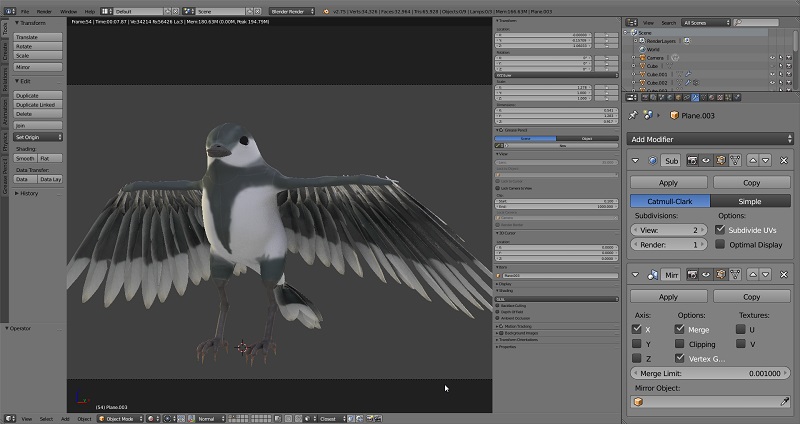Select the Simple subdivision type
800x424 pixels.
750,201
